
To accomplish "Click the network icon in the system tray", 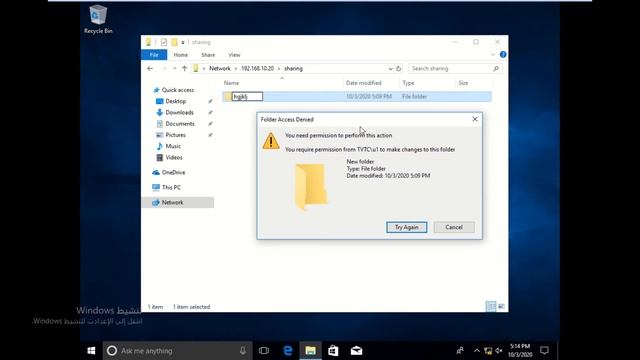I will [x=488, y=351].
